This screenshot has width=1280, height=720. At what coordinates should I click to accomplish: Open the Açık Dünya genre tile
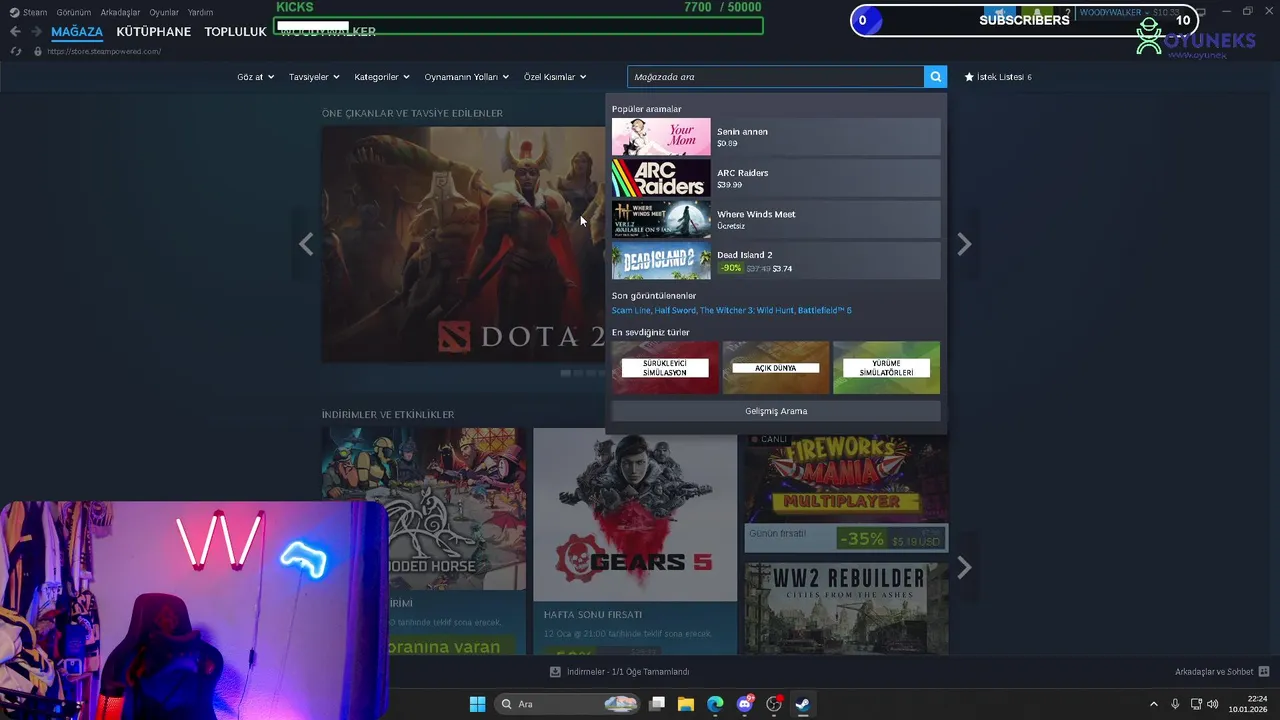point(776,368)
